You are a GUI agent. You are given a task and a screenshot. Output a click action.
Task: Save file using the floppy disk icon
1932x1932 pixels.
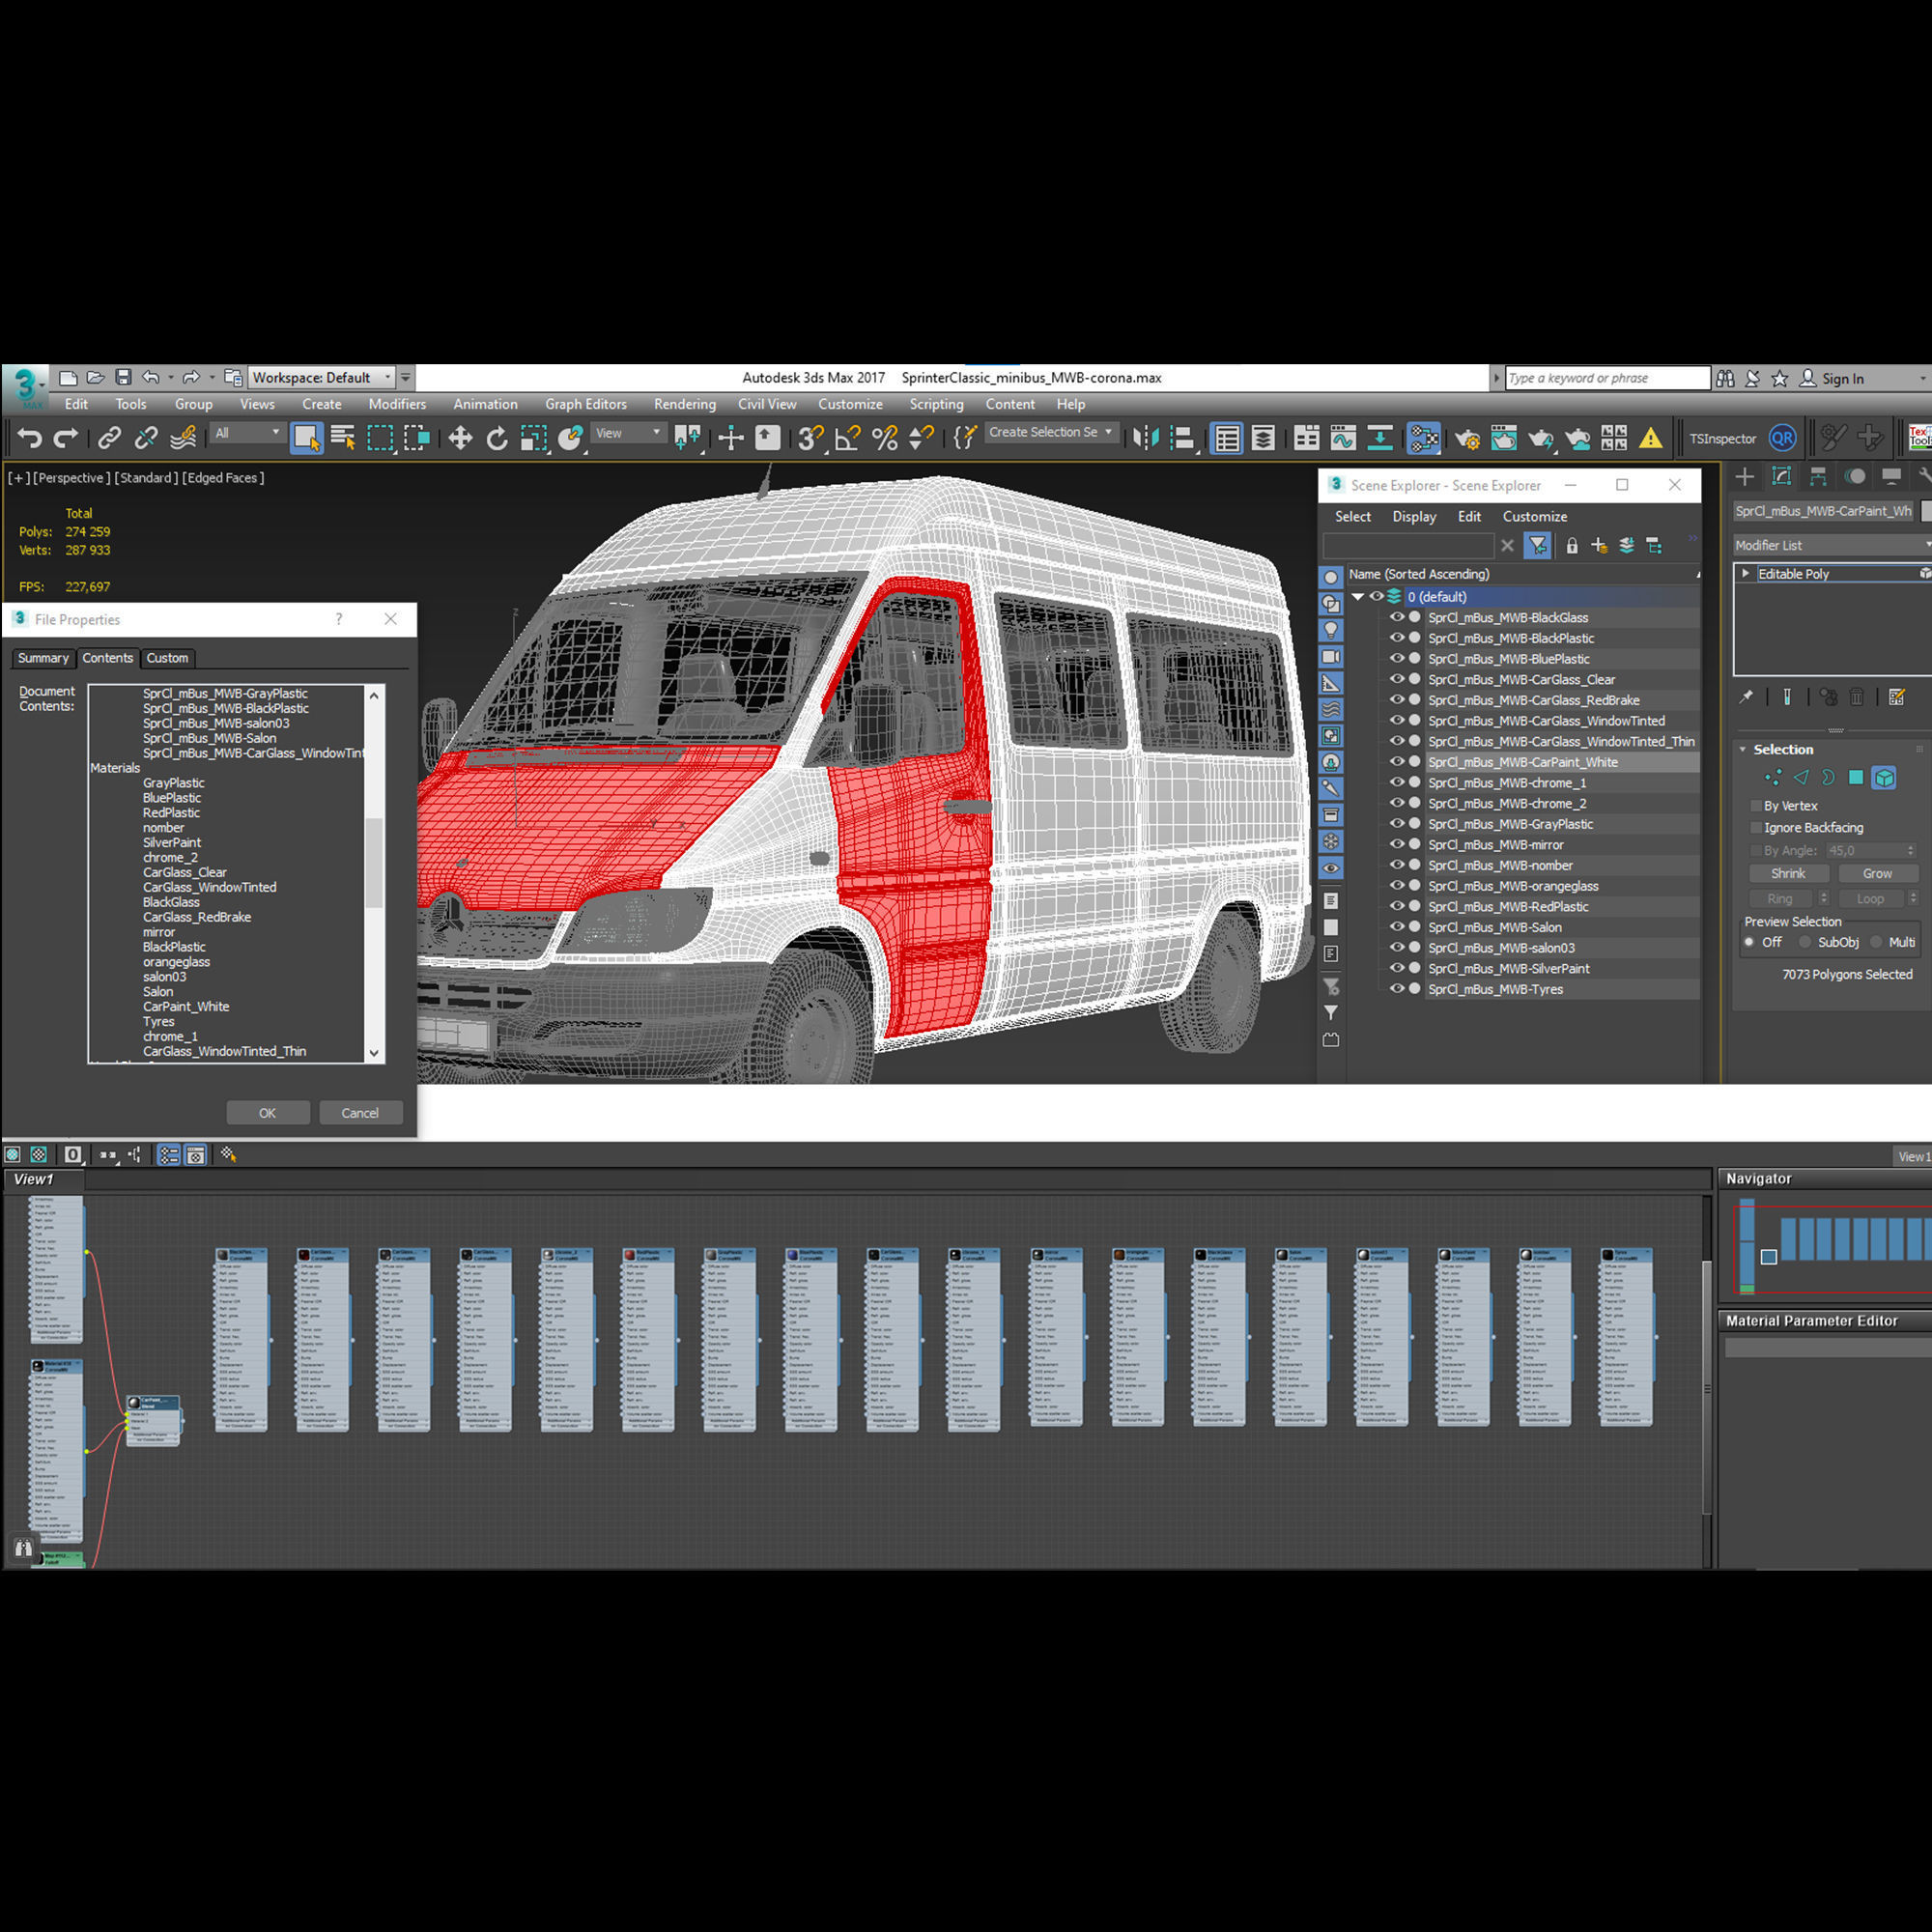[x=123, y=377]
